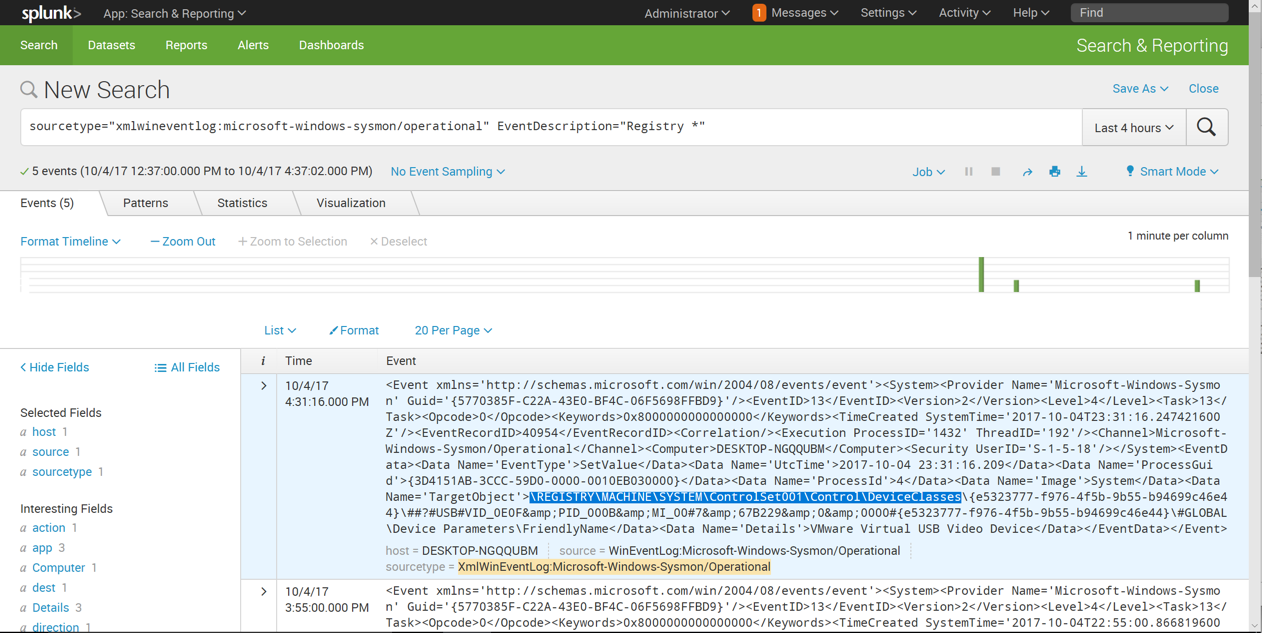The height and width of the screenshot is (633, 1262).
Task: Click the Close link
Action: pos(1203,89)
